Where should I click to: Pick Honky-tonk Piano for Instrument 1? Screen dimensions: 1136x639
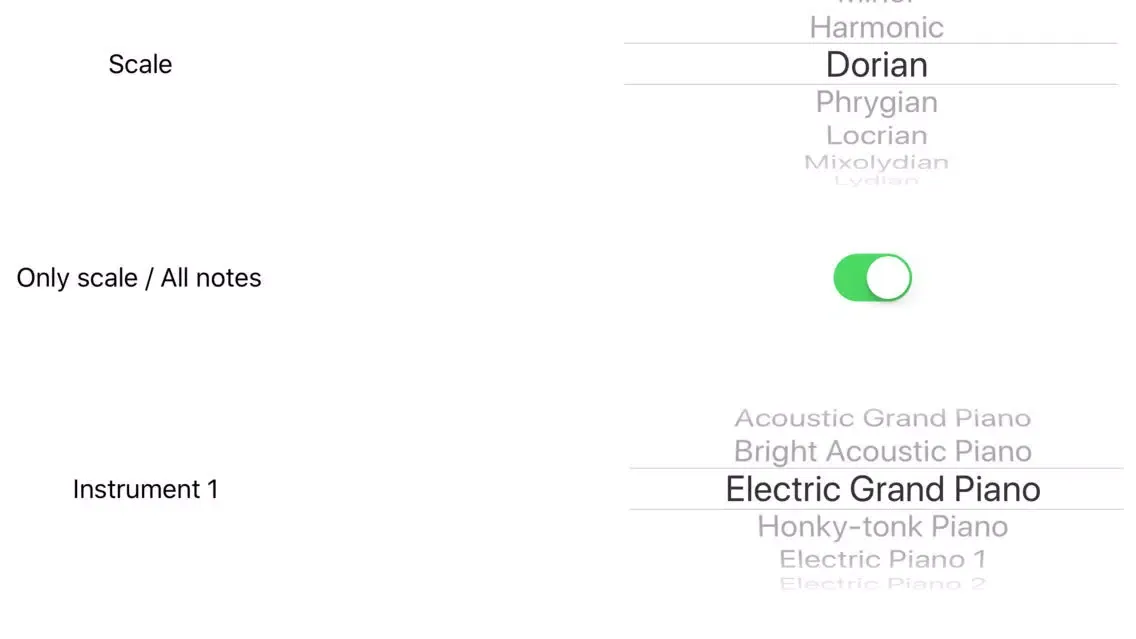pos(882,527)
